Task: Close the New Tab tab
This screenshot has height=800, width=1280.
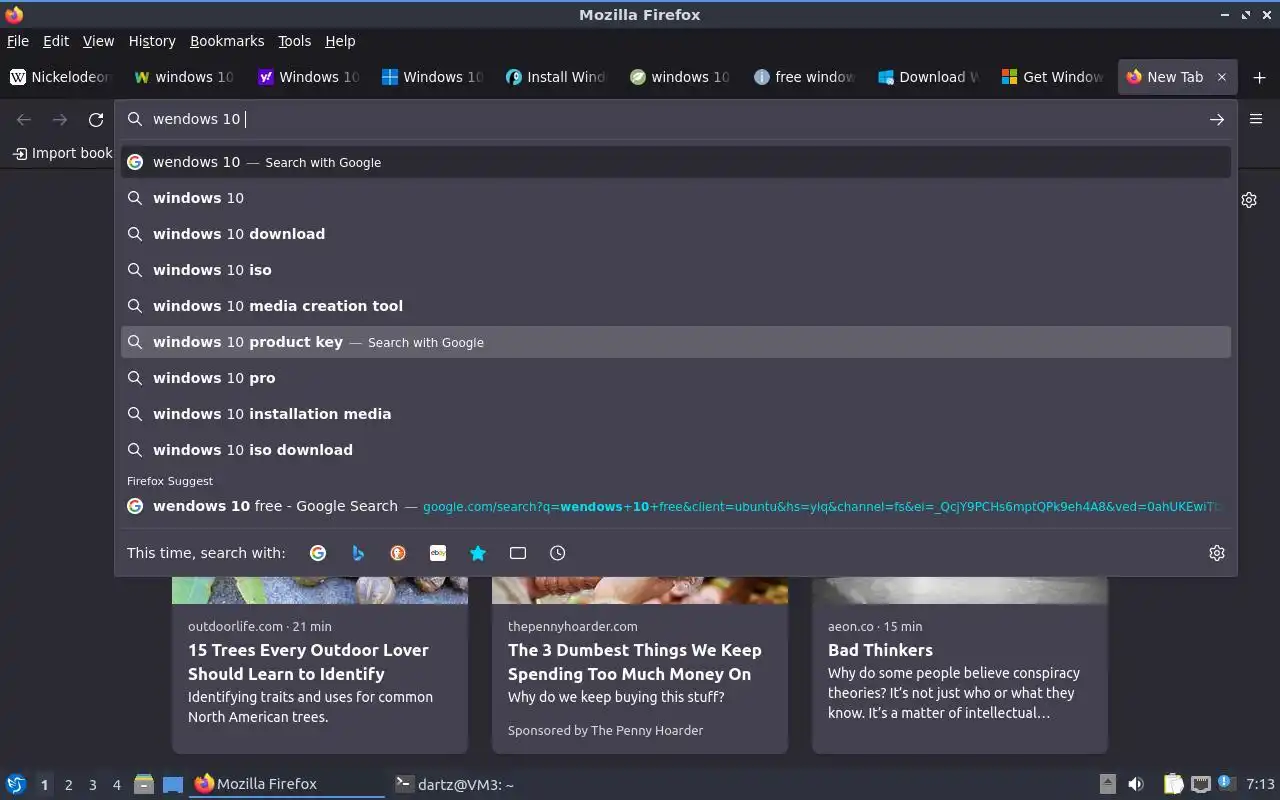Action: click(x=1221, y=77)
